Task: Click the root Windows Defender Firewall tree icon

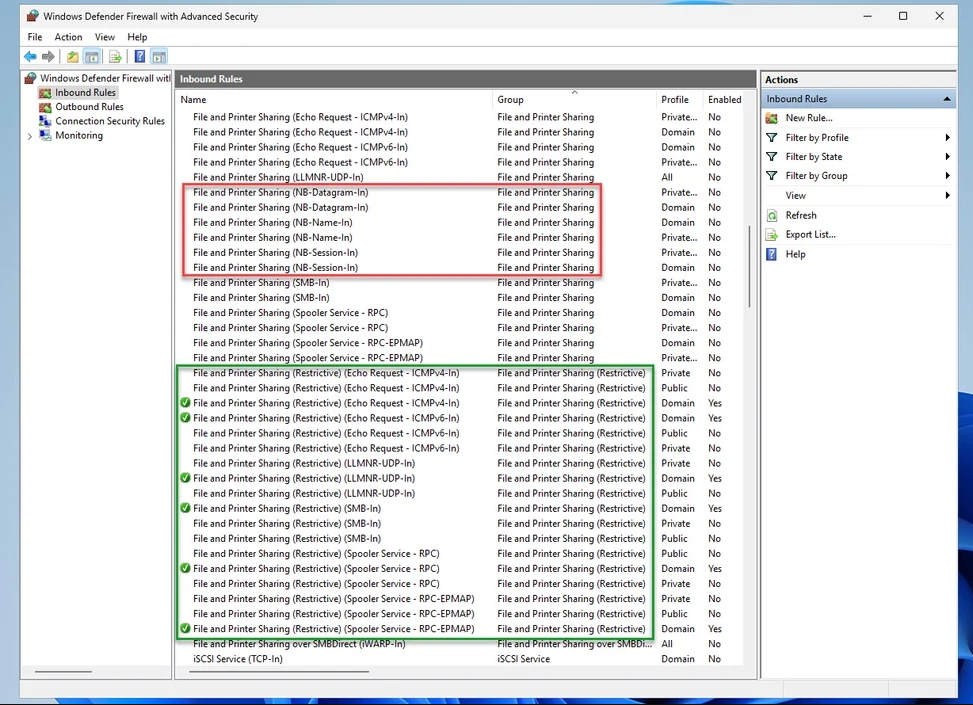Action: point(30,78)
